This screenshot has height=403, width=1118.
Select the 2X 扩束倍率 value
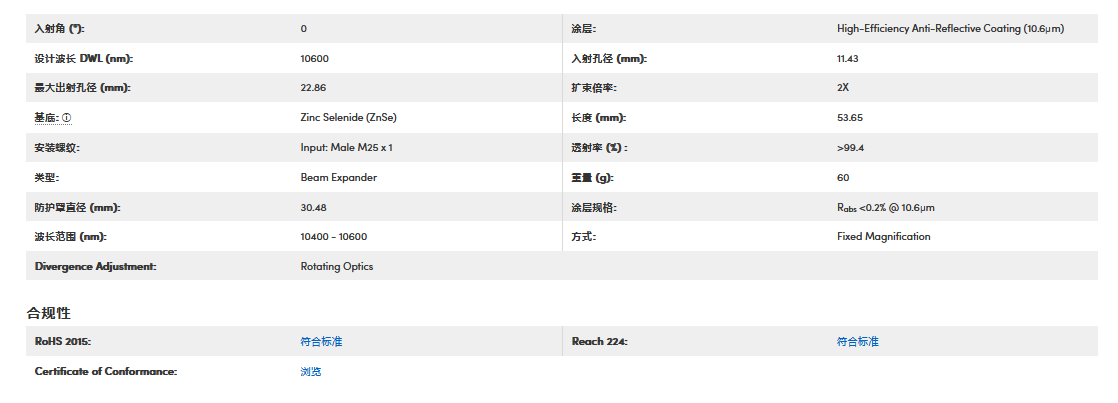[x=843, y=88]
